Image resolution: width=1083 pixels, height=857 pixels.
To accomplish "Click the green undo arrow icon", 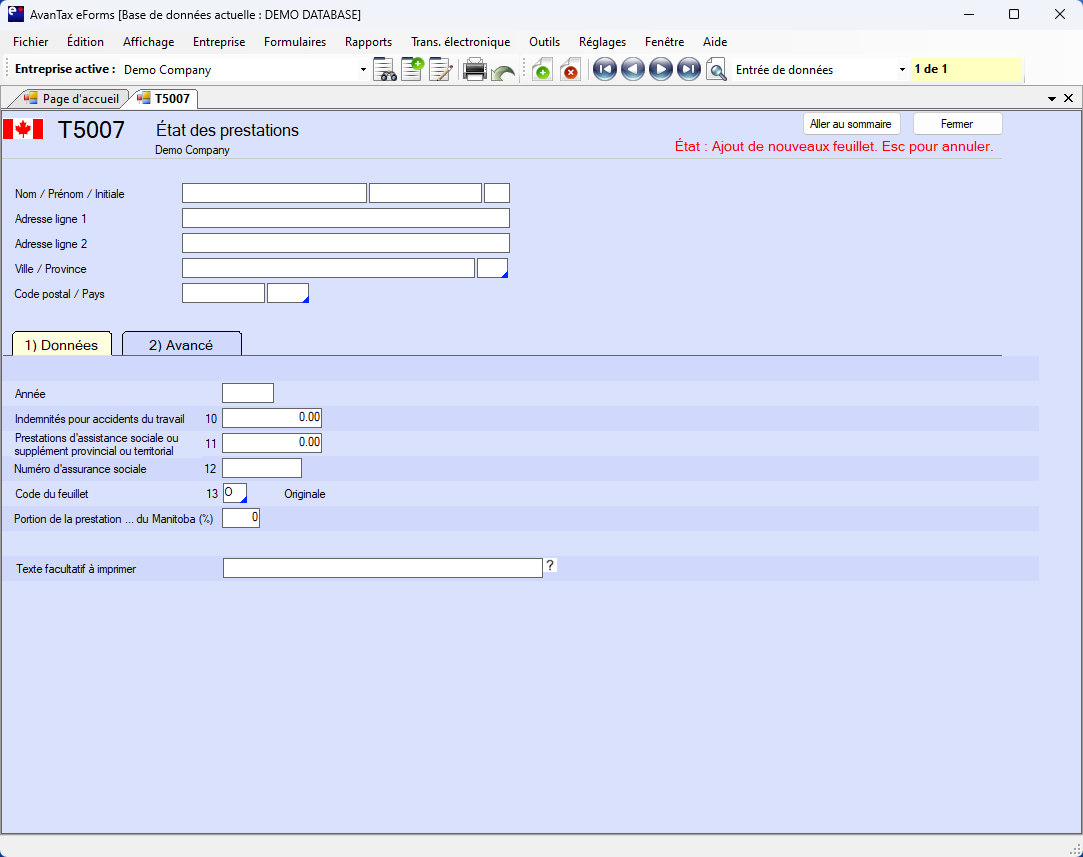I will [503, 71].
